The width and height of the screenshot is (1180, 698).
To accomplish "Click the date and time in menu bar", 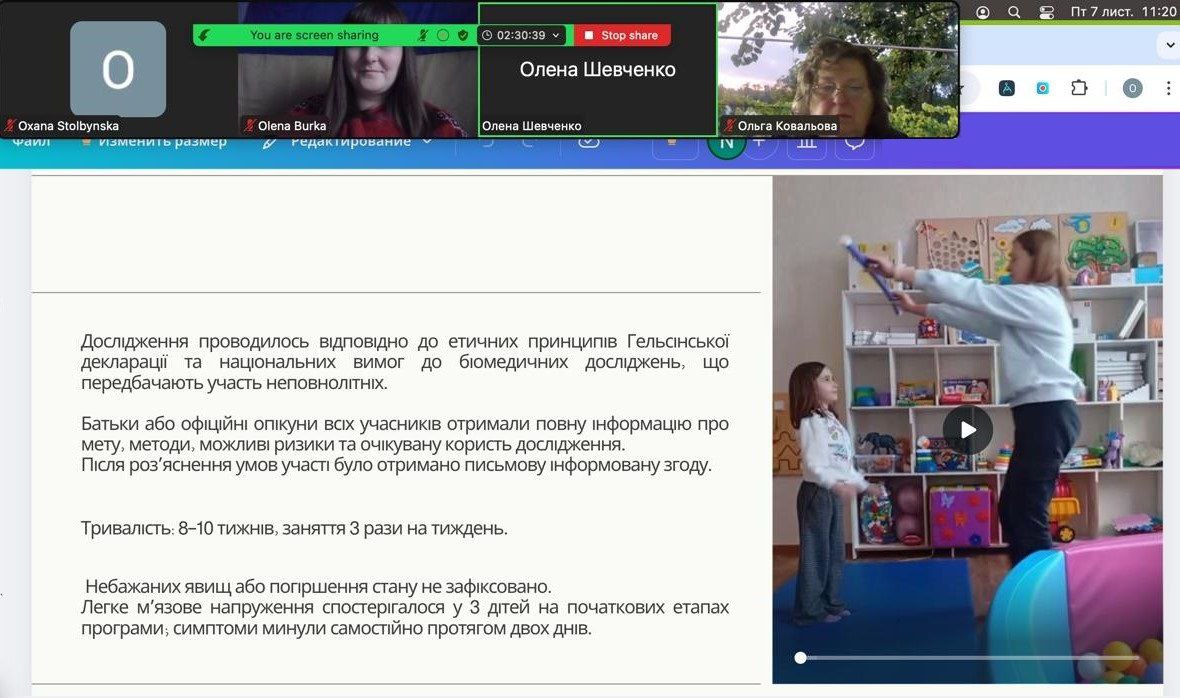I will click(1123, 12).
